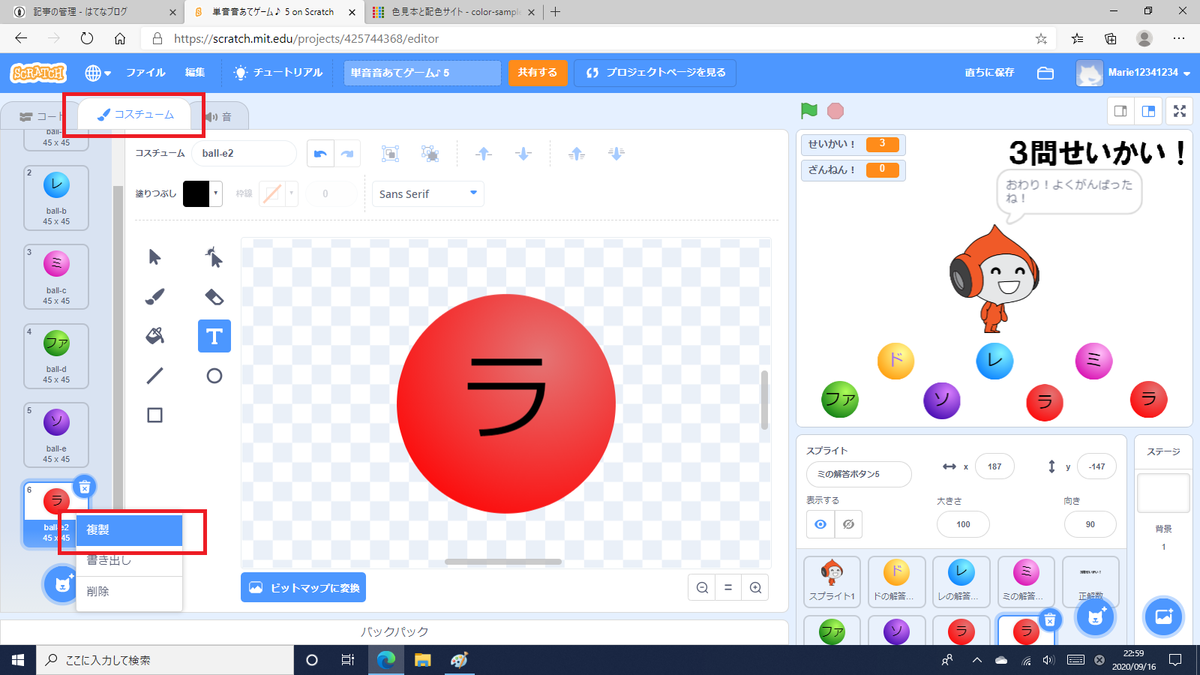
Task: Show sprite using the eye icon
Action: pos(821,524)
